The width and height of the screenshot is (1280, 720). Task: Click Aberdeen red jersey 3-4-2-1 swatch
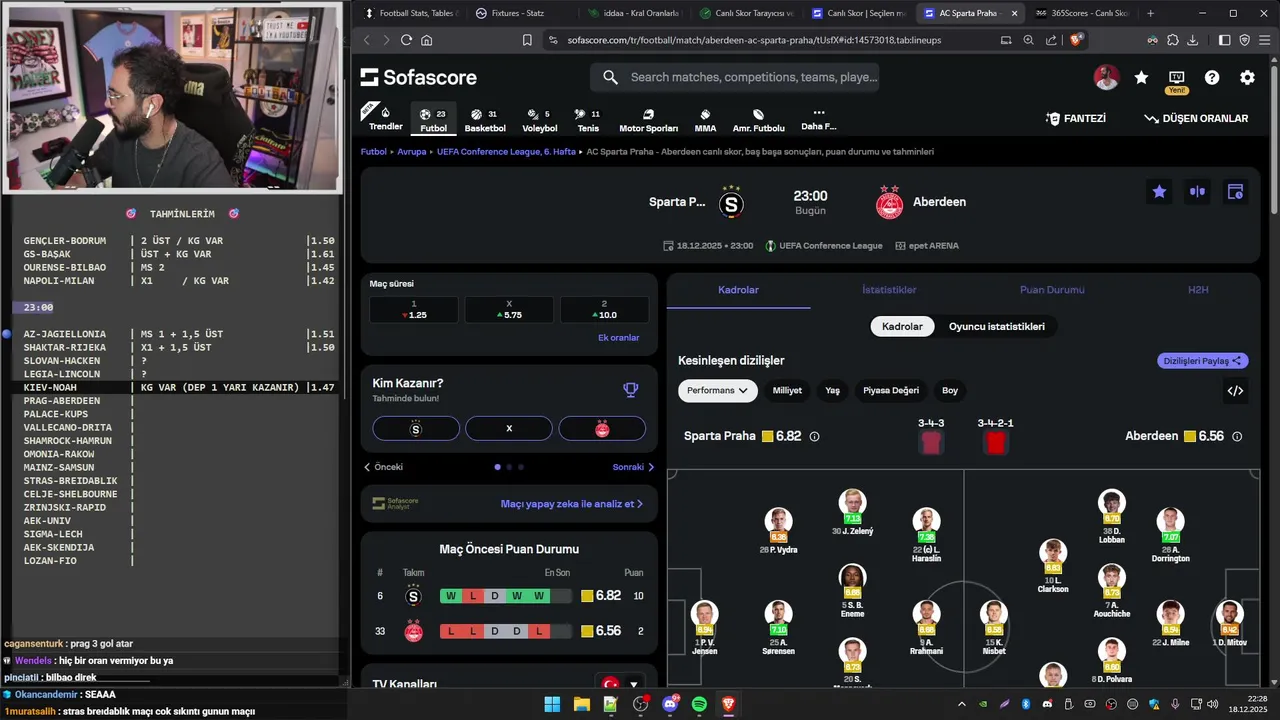[995, 443]
